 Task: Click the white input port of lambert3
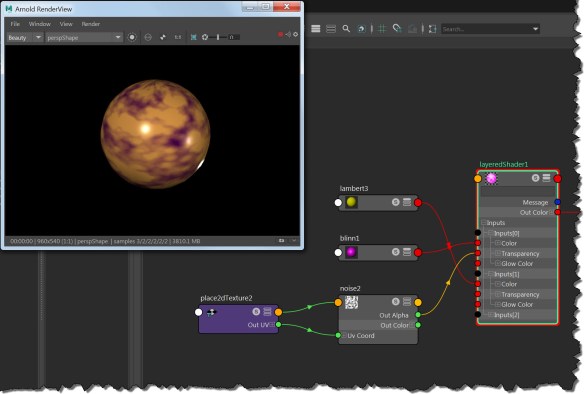pos(338,203)
